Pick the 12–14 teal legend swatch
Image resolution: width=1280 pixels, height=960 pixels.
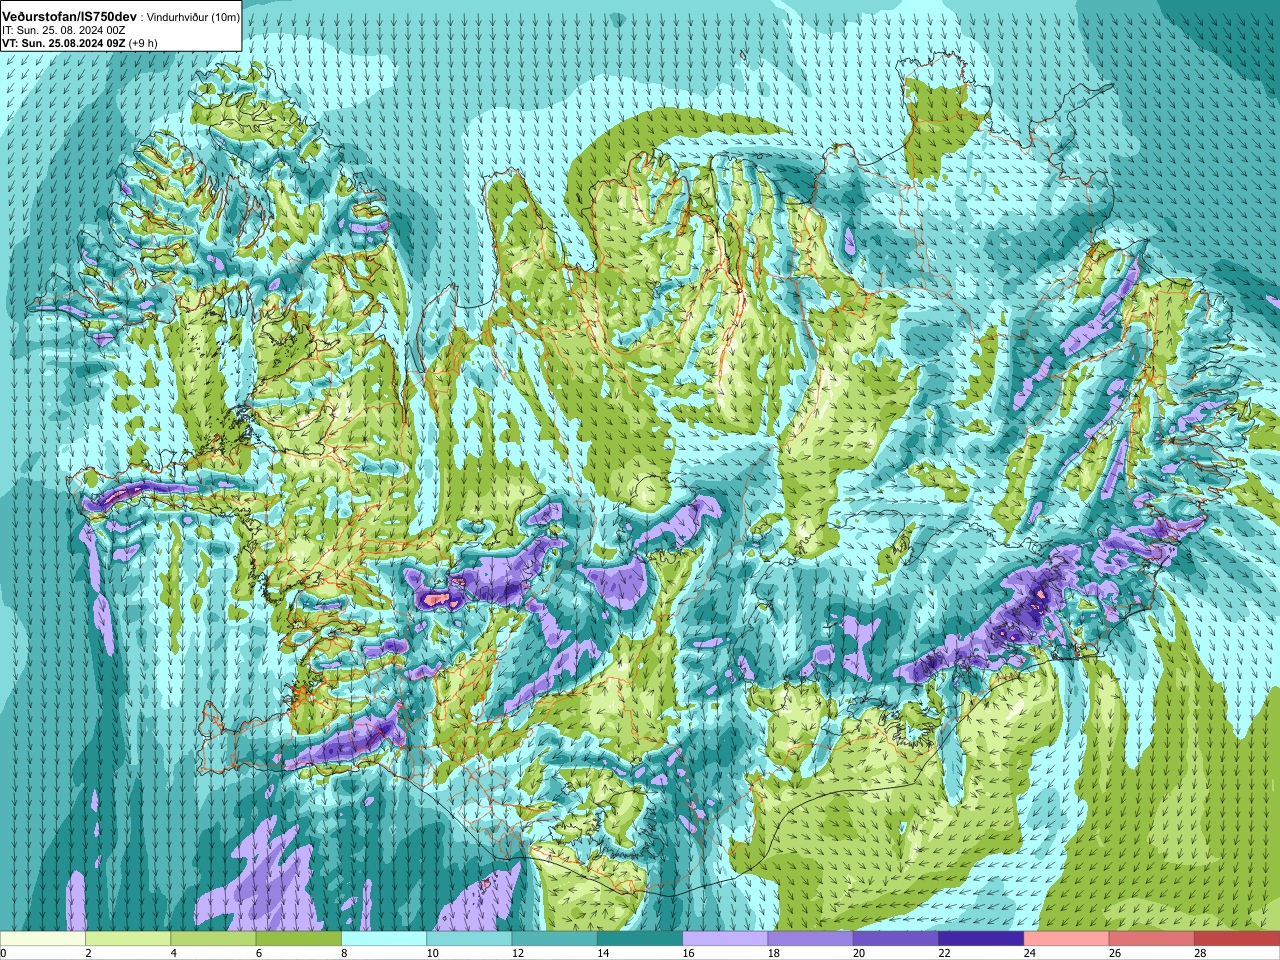555,939
